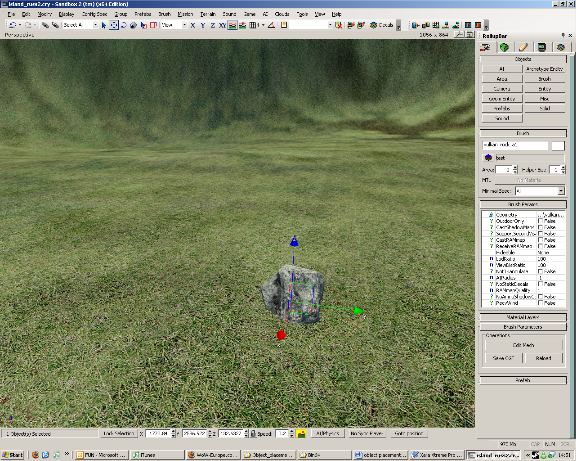Open the Objects tab in RollupBar

coord(485,47)
